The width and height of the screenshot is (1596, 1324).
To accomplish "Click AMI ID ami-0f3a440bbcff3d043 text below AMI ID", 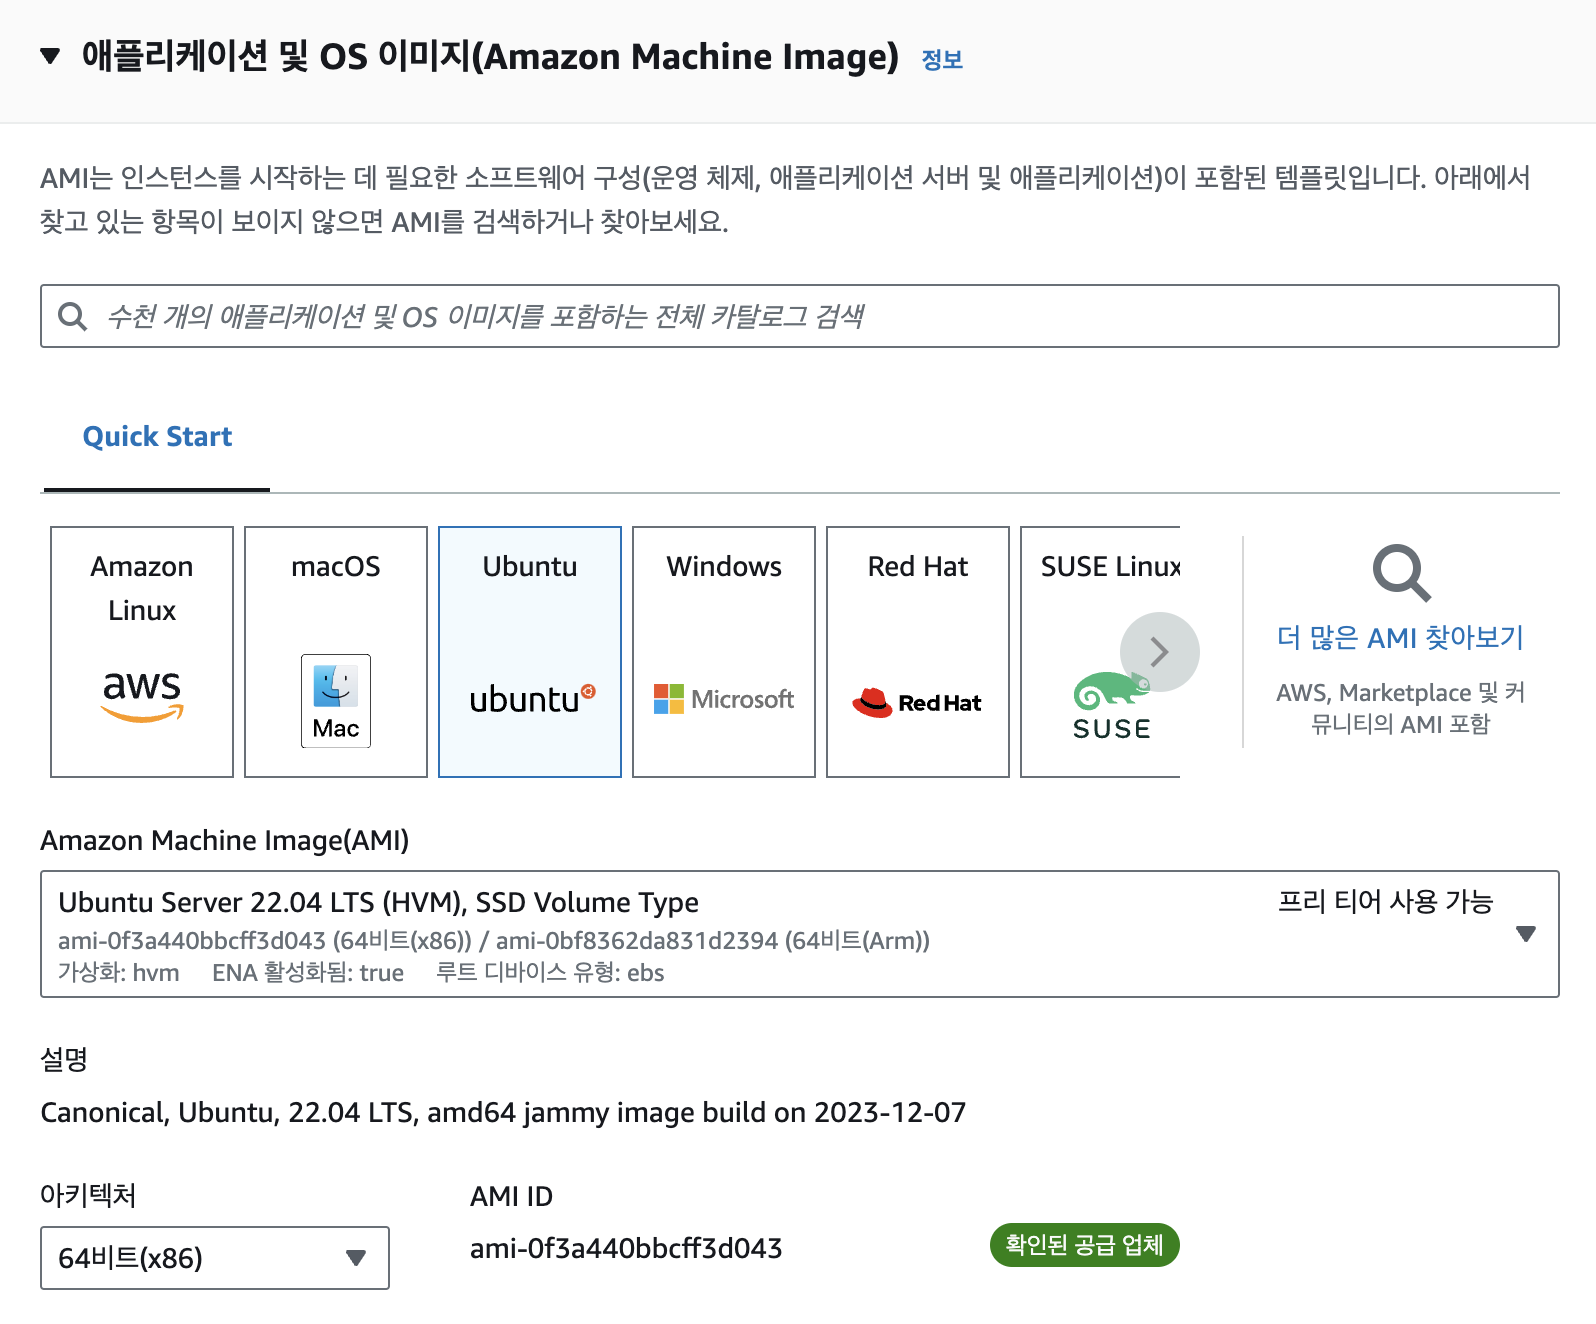I will pyautogui.click(x=626, y=1248).
